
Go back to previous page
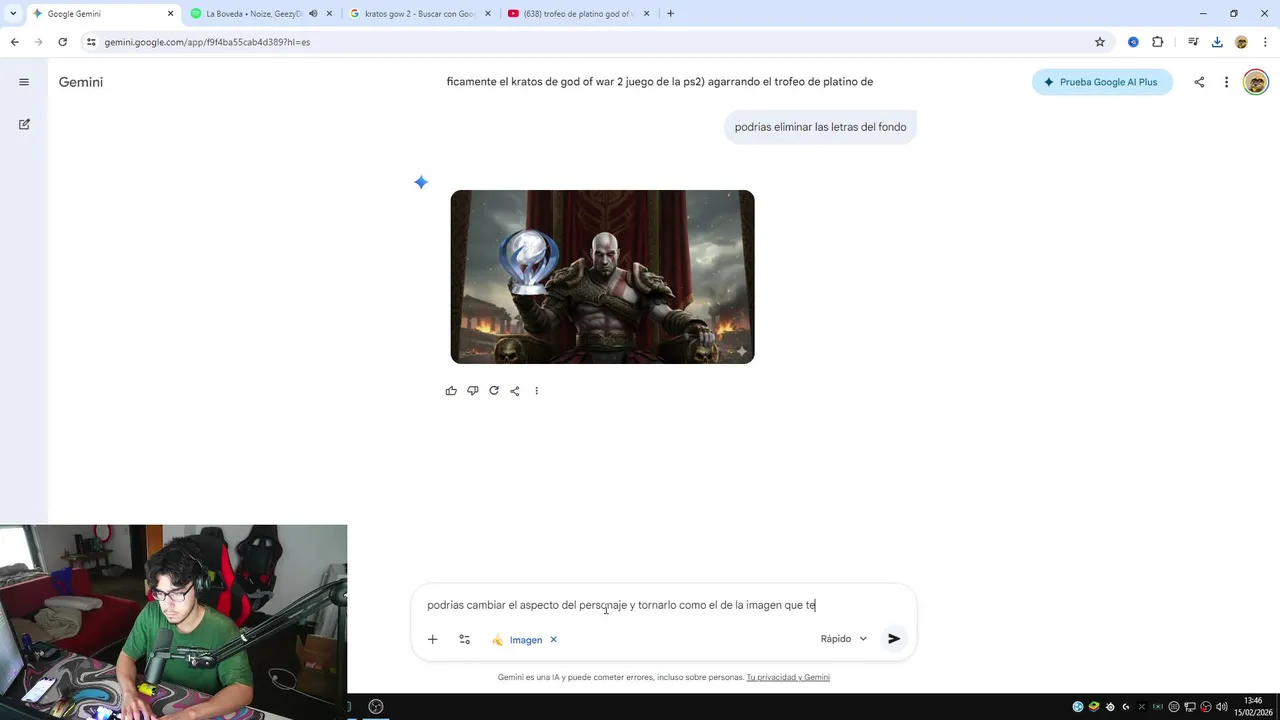click(14, 42)
